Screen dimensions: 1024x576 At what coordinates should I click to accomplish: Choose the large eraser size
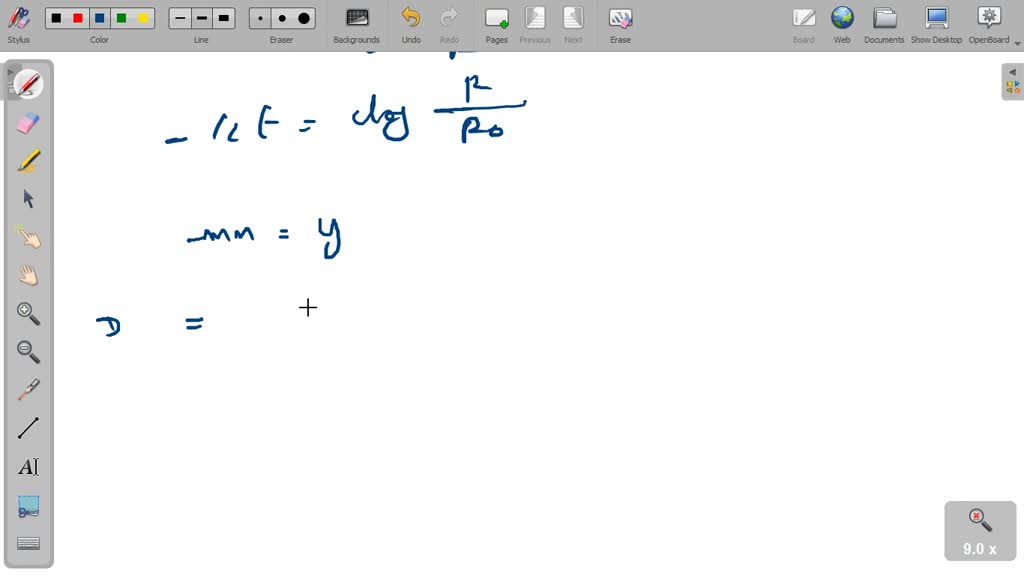coord(304,18)
